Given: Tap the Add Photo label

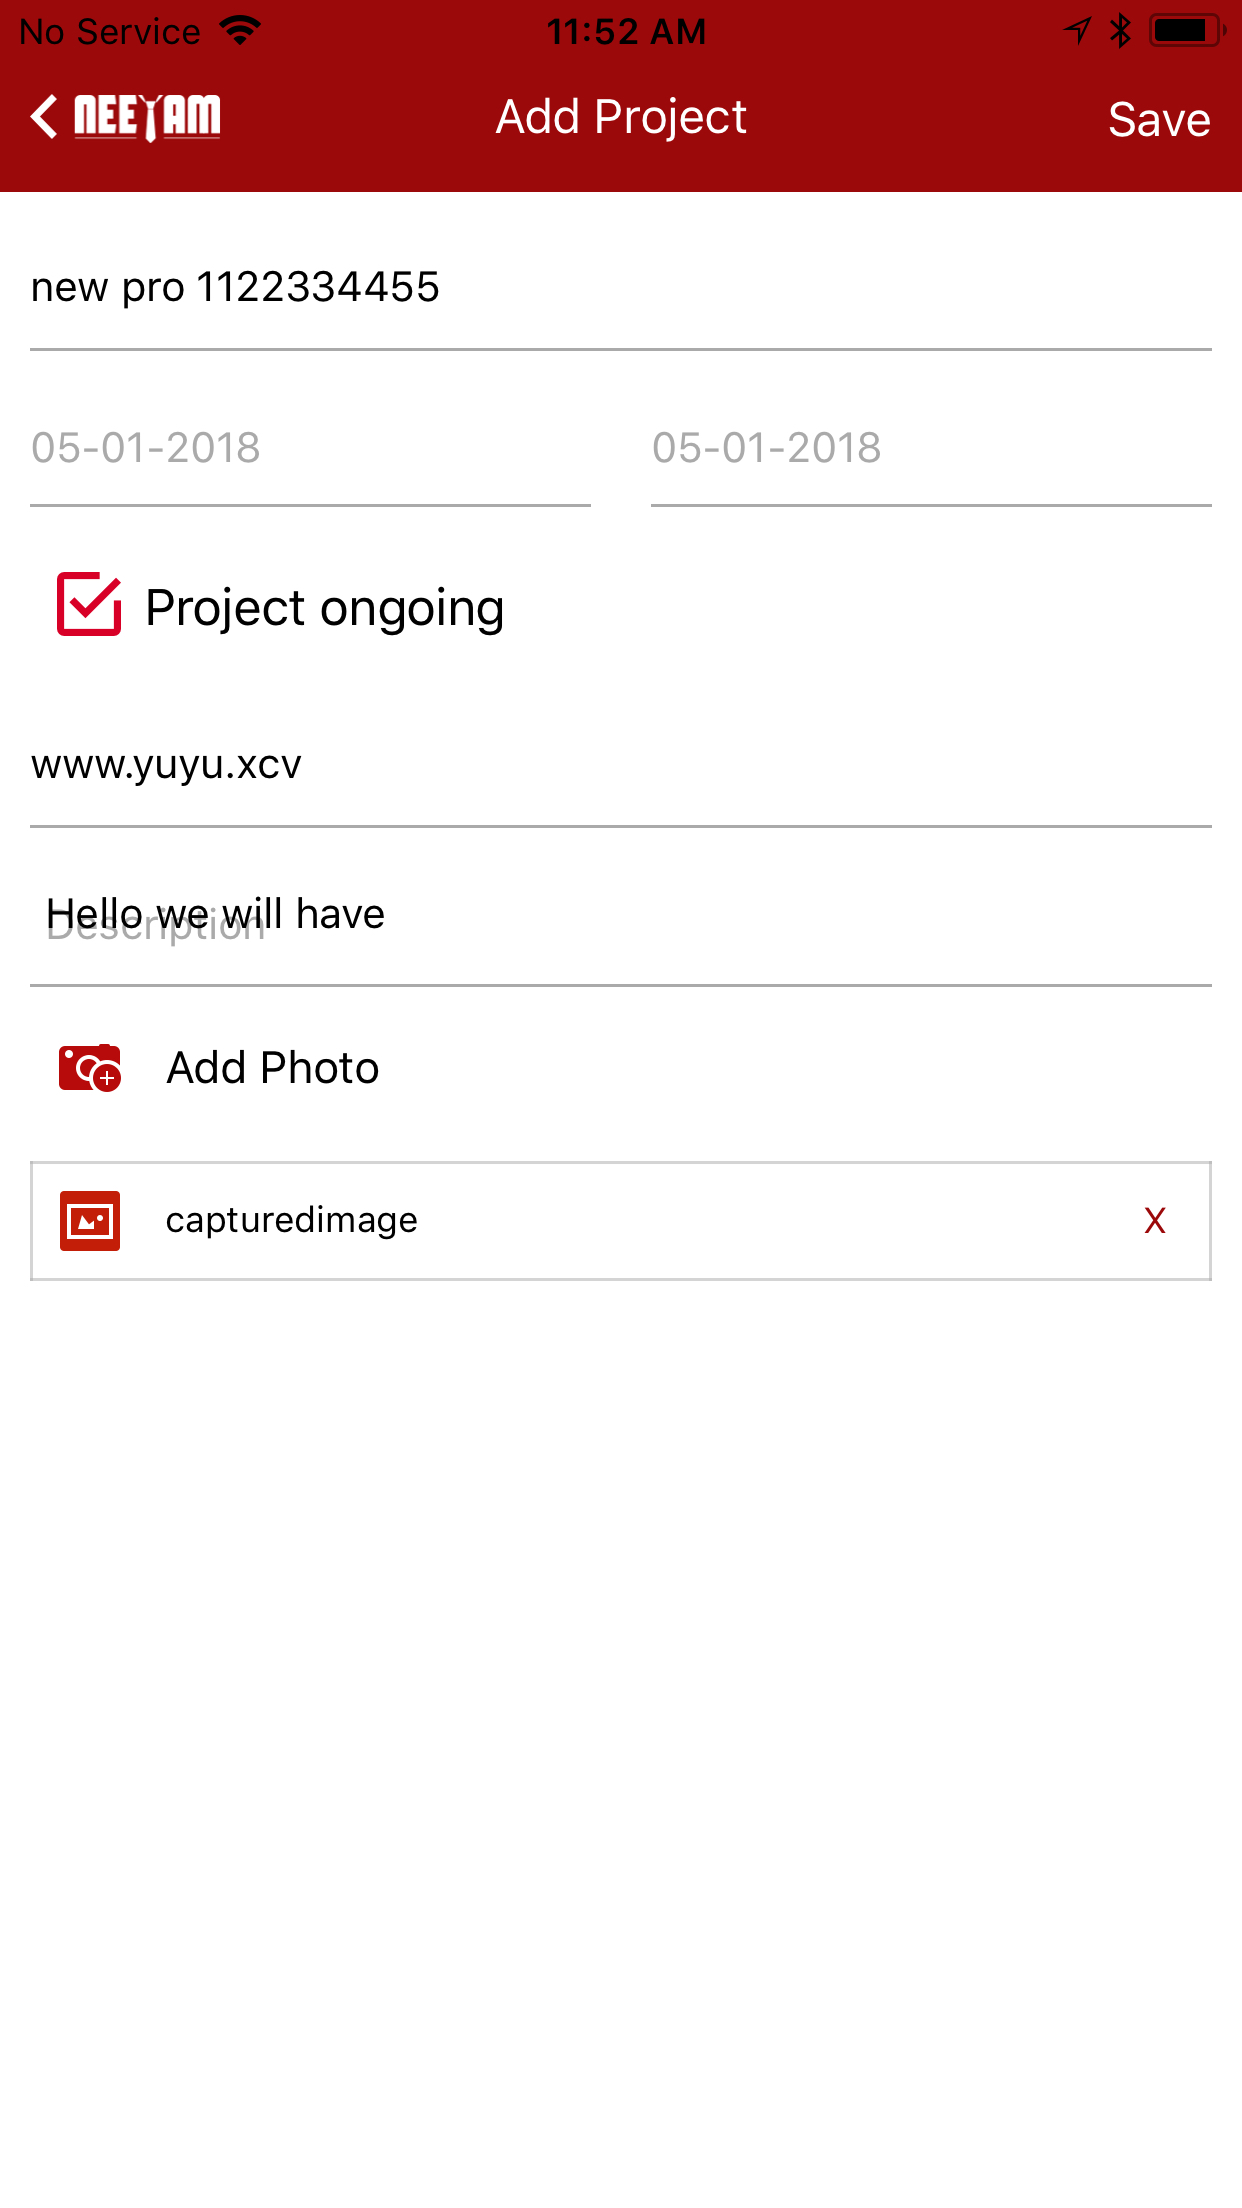Looking at the screenshot, I should 273,1068.
